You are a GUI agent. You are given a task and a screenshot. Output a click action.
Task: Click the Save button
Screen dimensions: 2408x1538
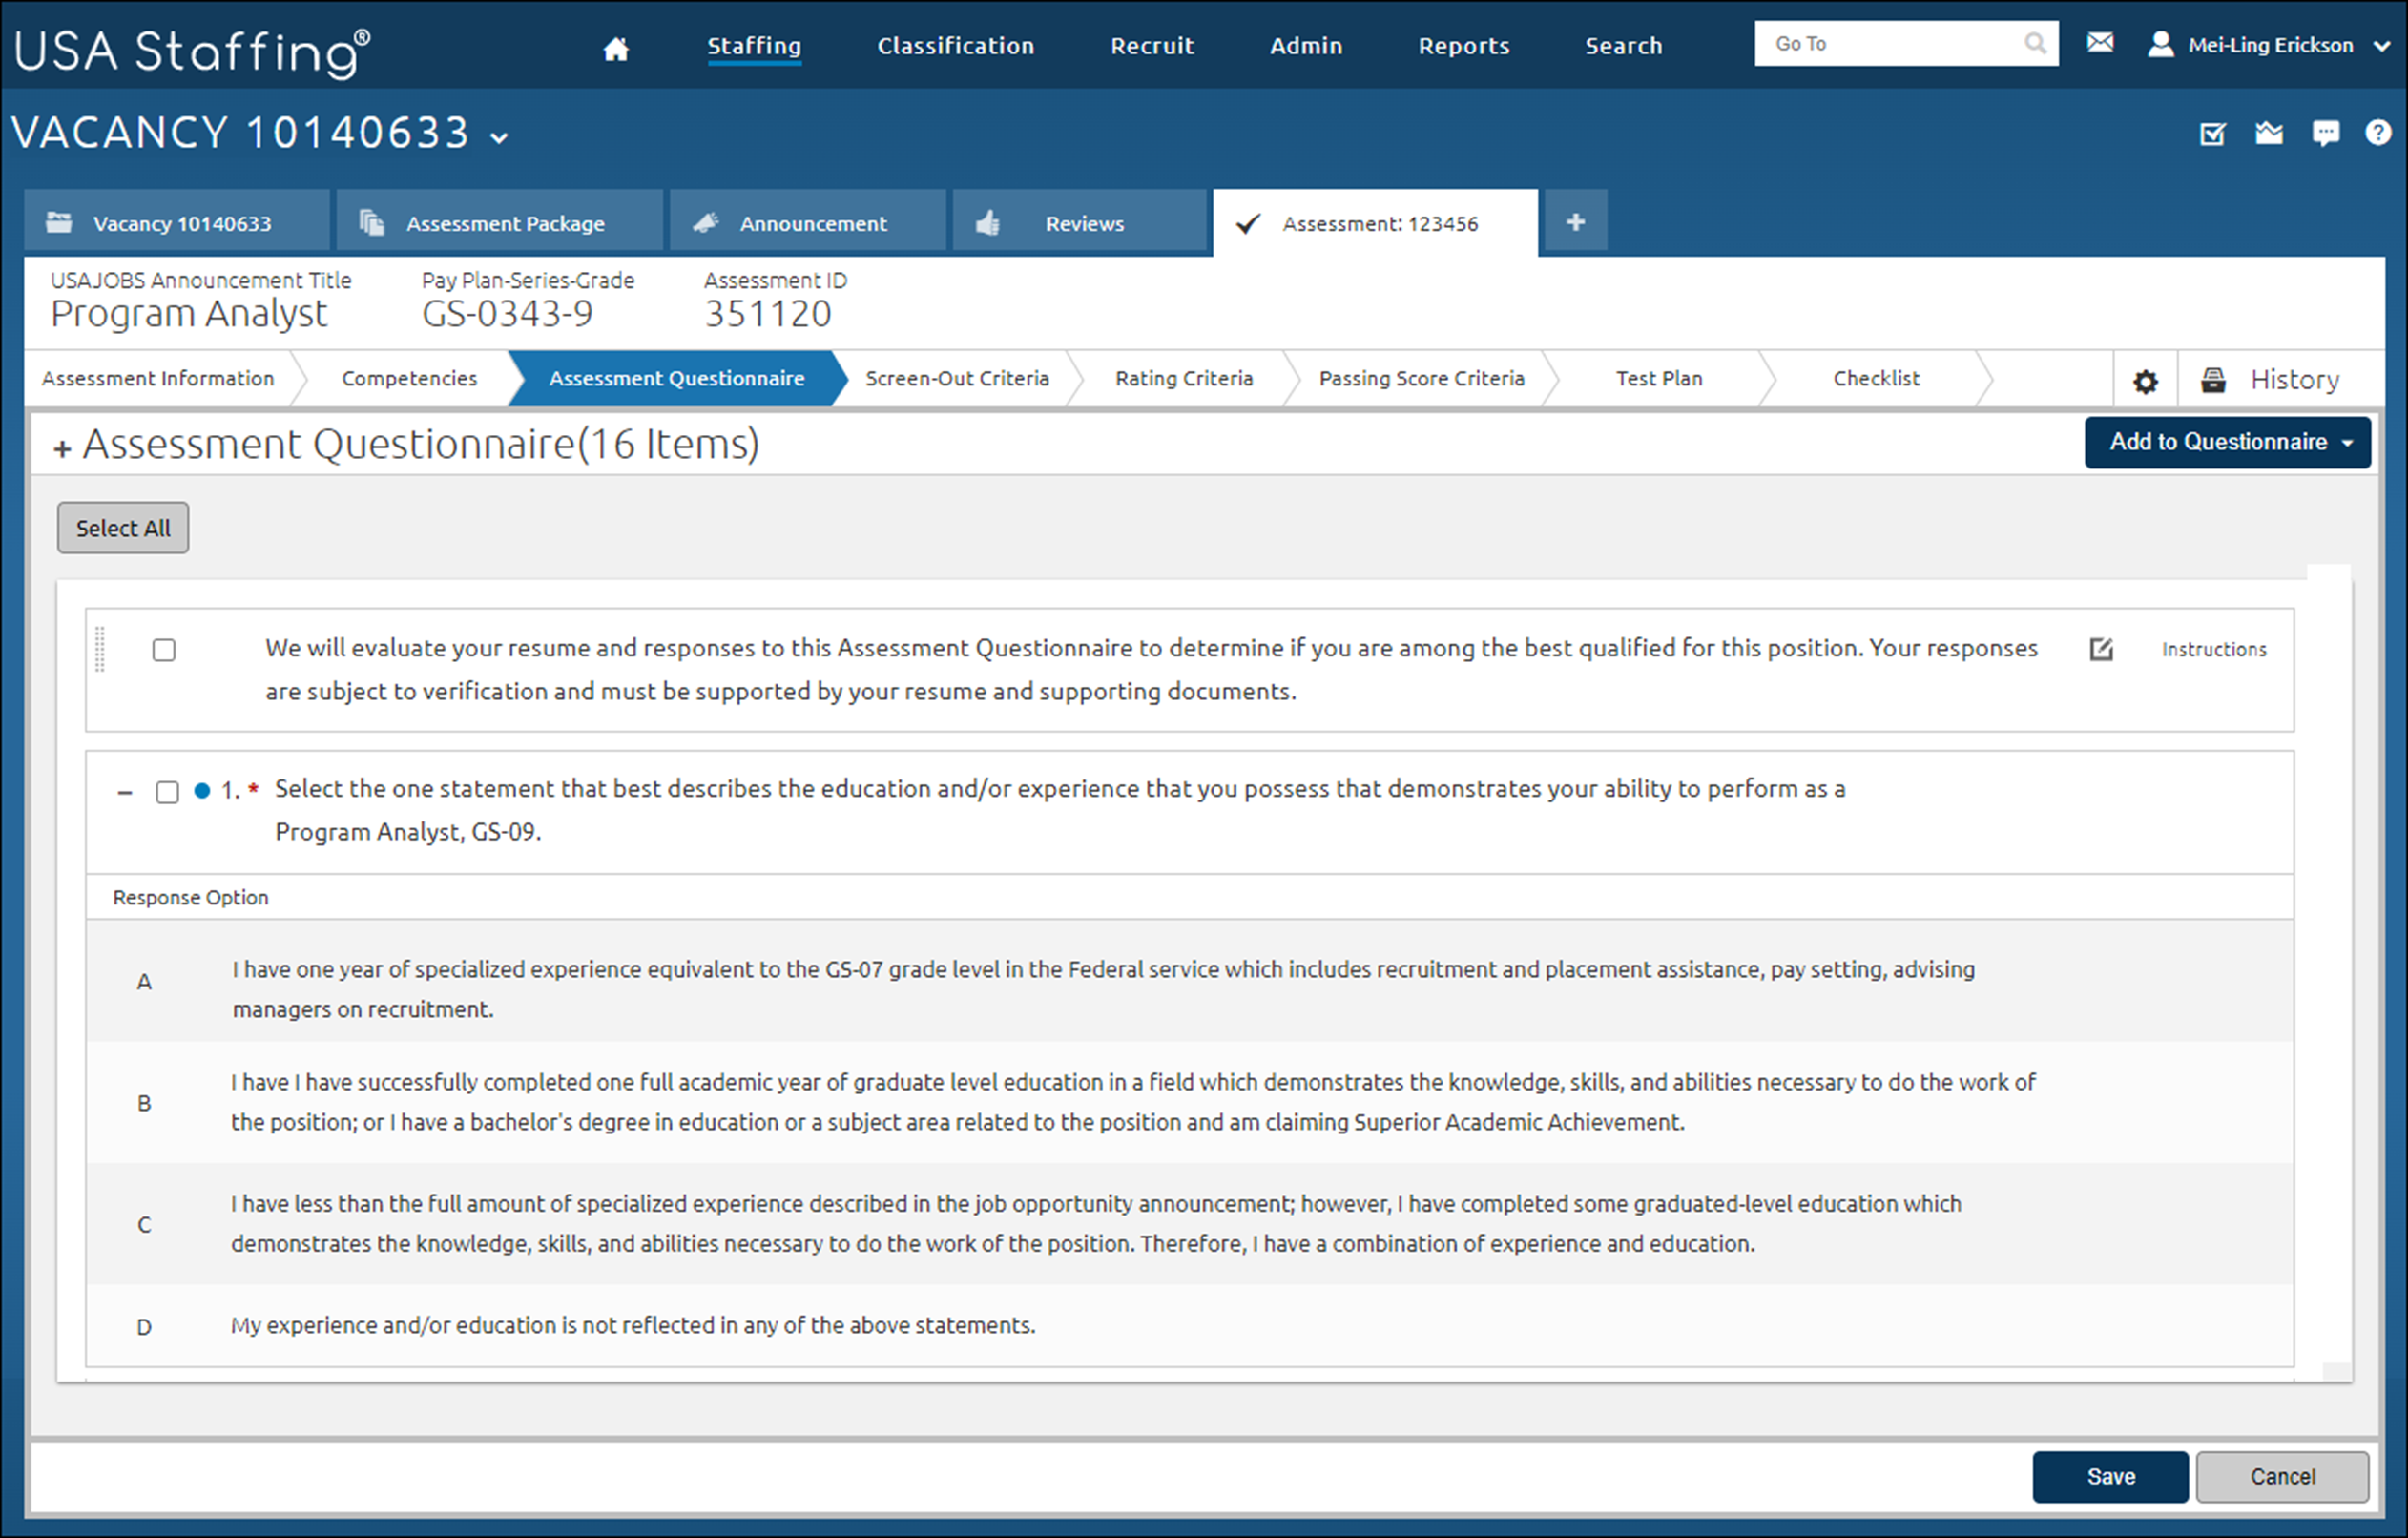coord(2110,1476)
